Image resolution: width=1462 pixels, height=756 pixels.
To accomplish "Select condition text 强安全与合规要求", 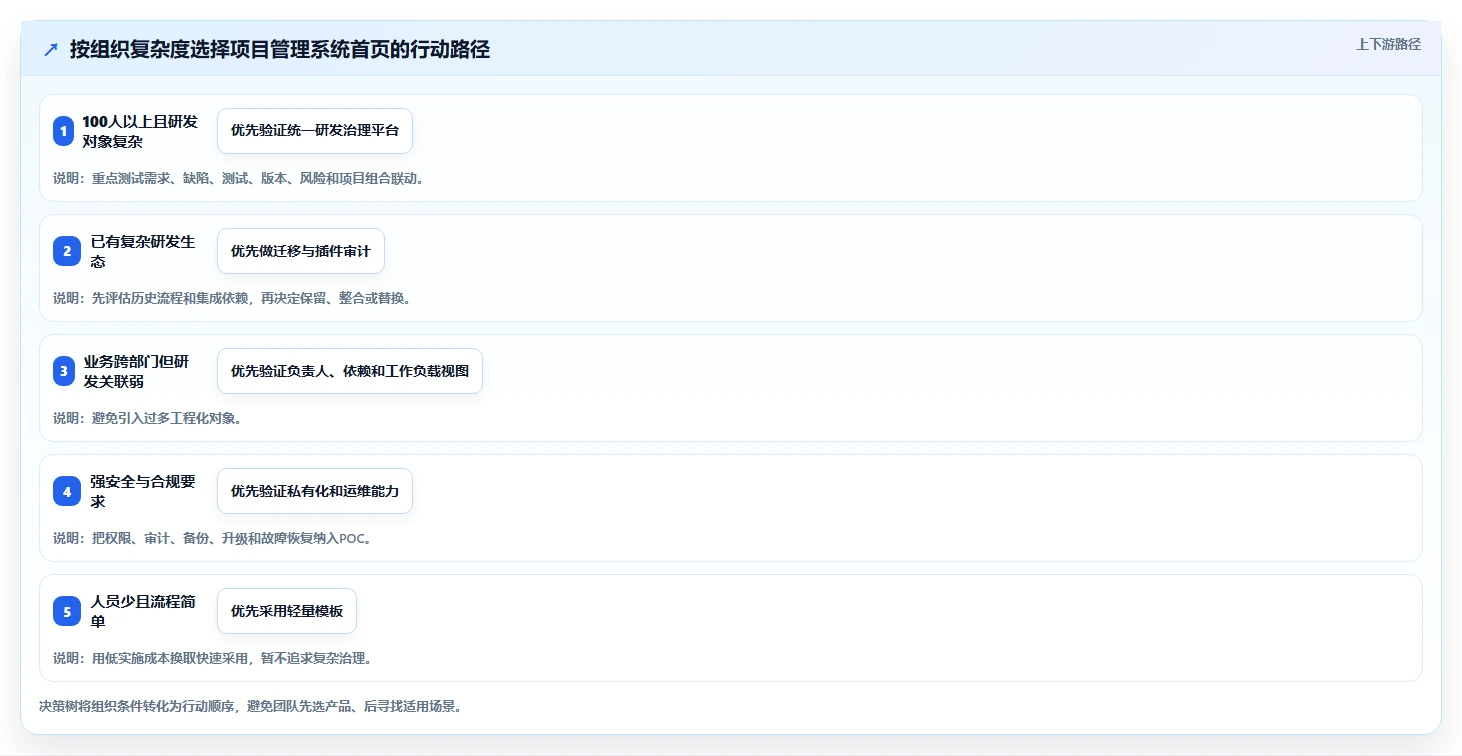I will click(143, 491).
